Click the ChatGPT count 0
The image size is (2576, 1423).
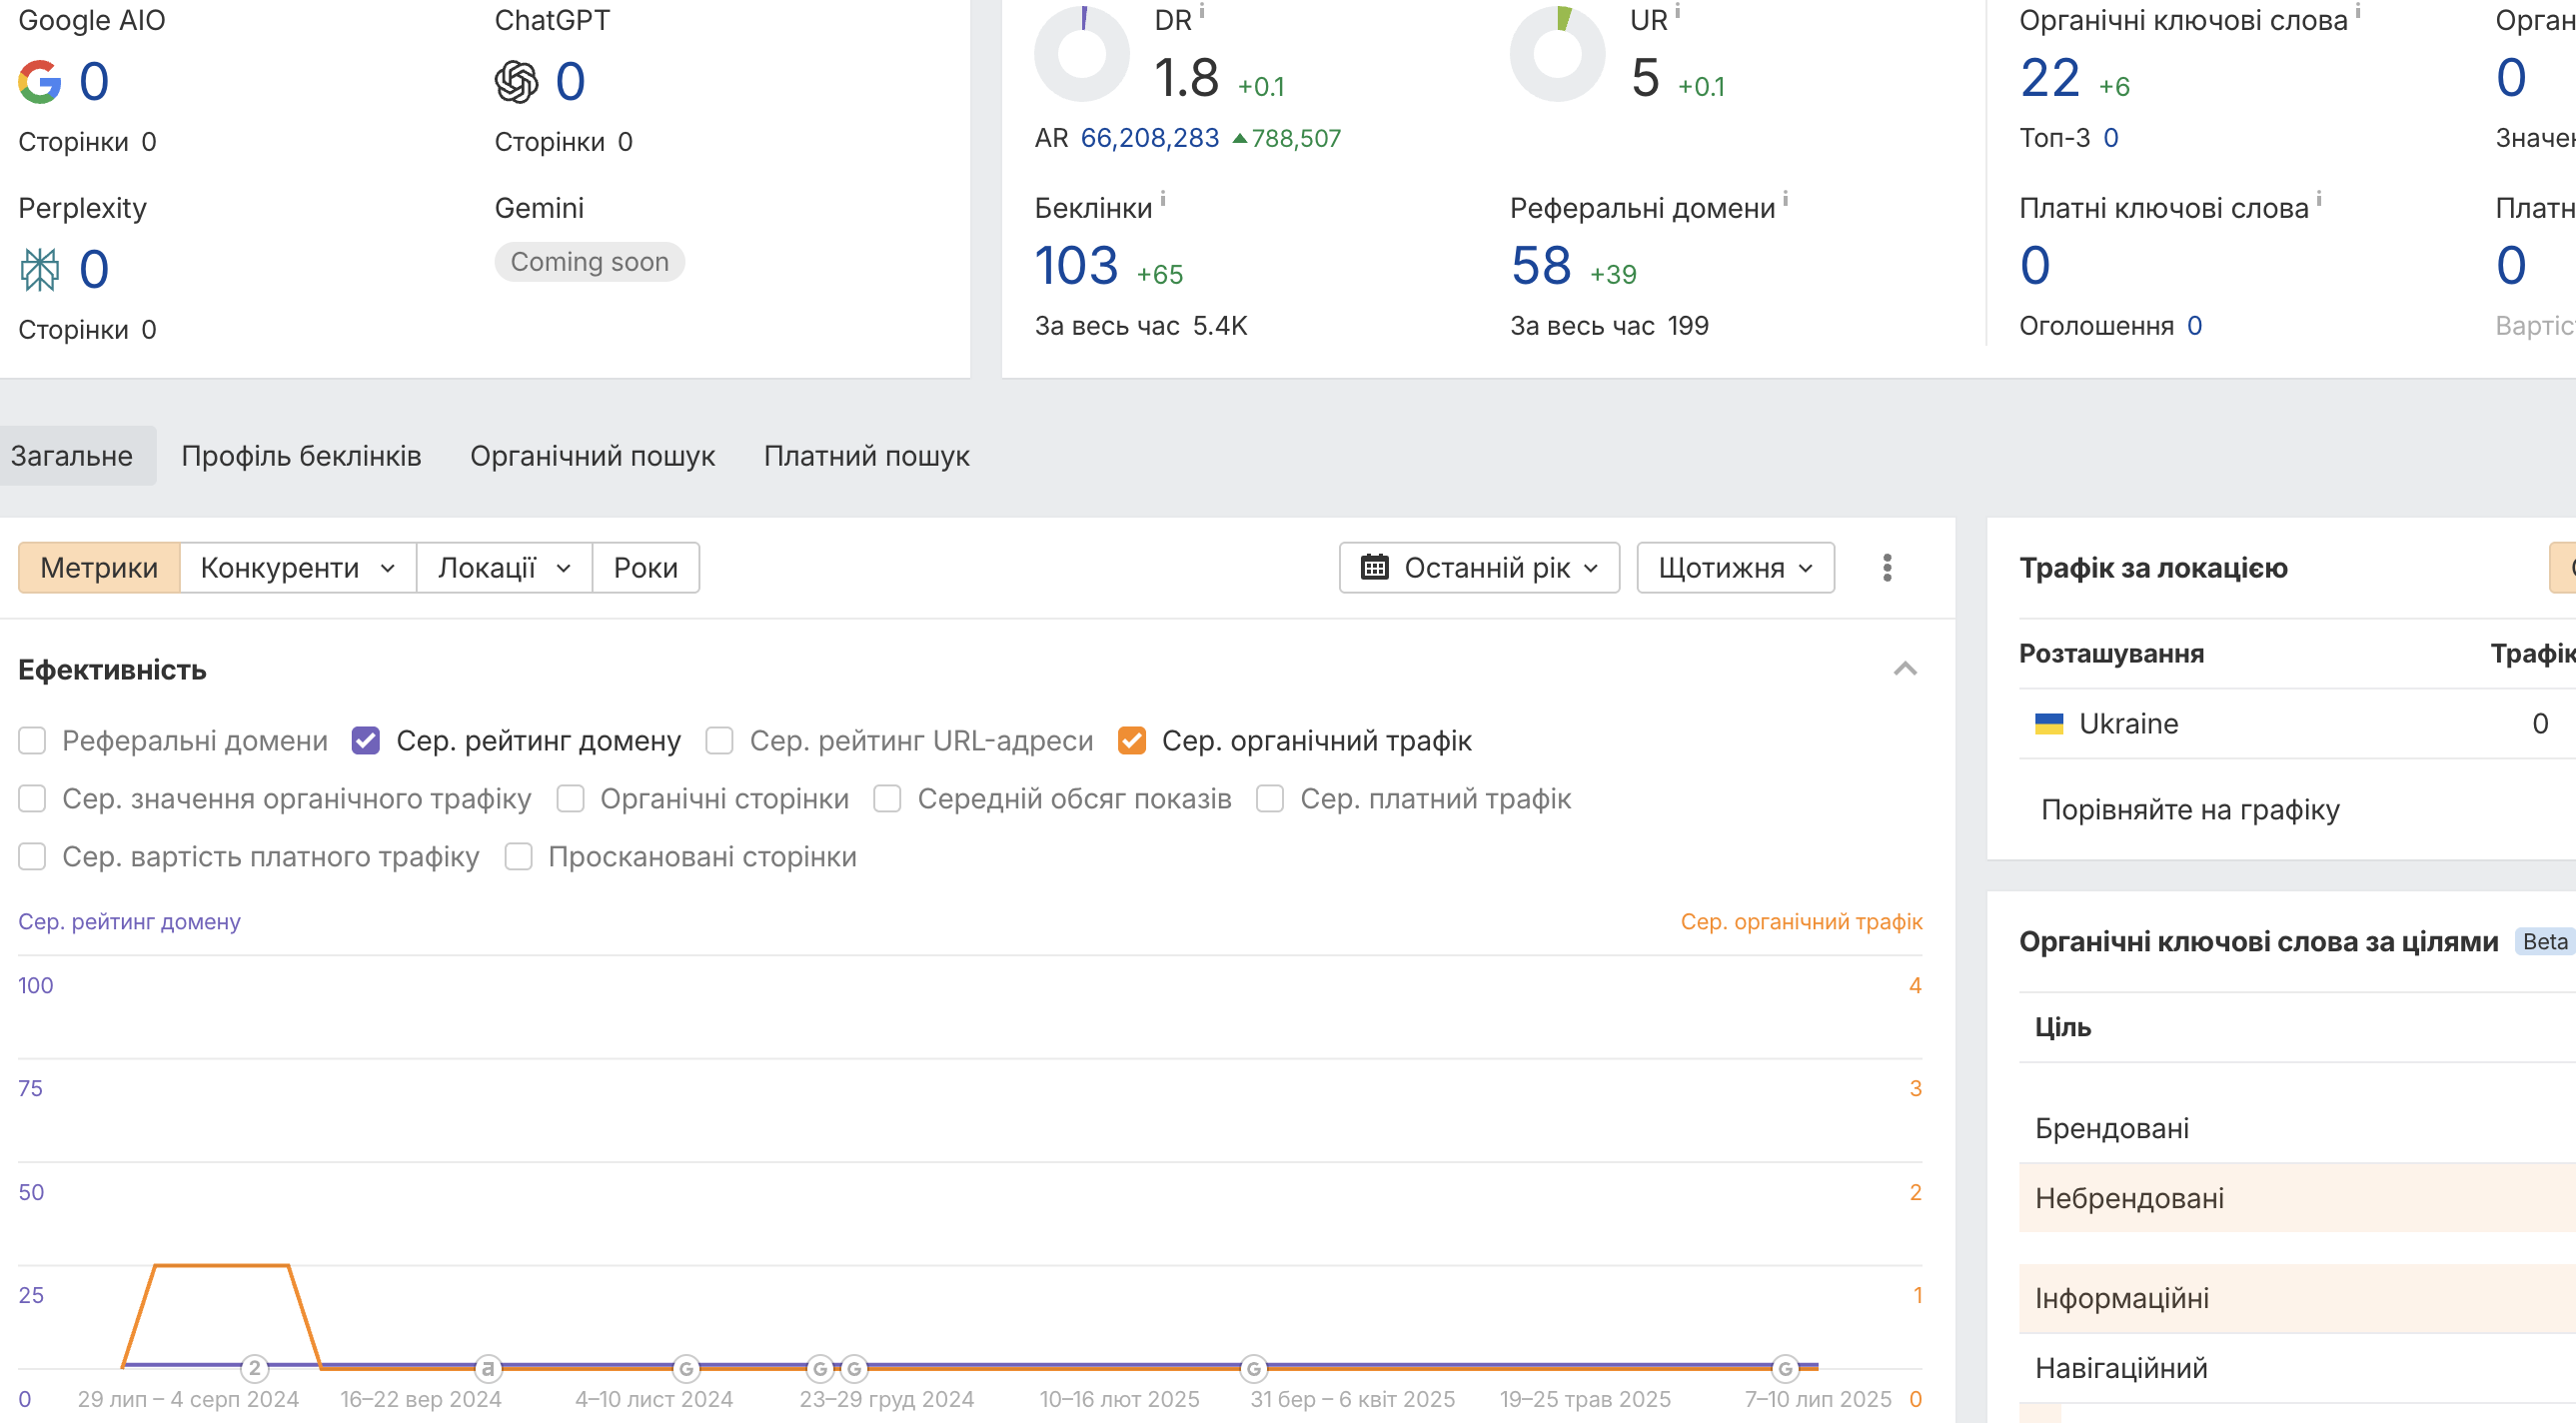pyautogui.click(x=570, y=82)
